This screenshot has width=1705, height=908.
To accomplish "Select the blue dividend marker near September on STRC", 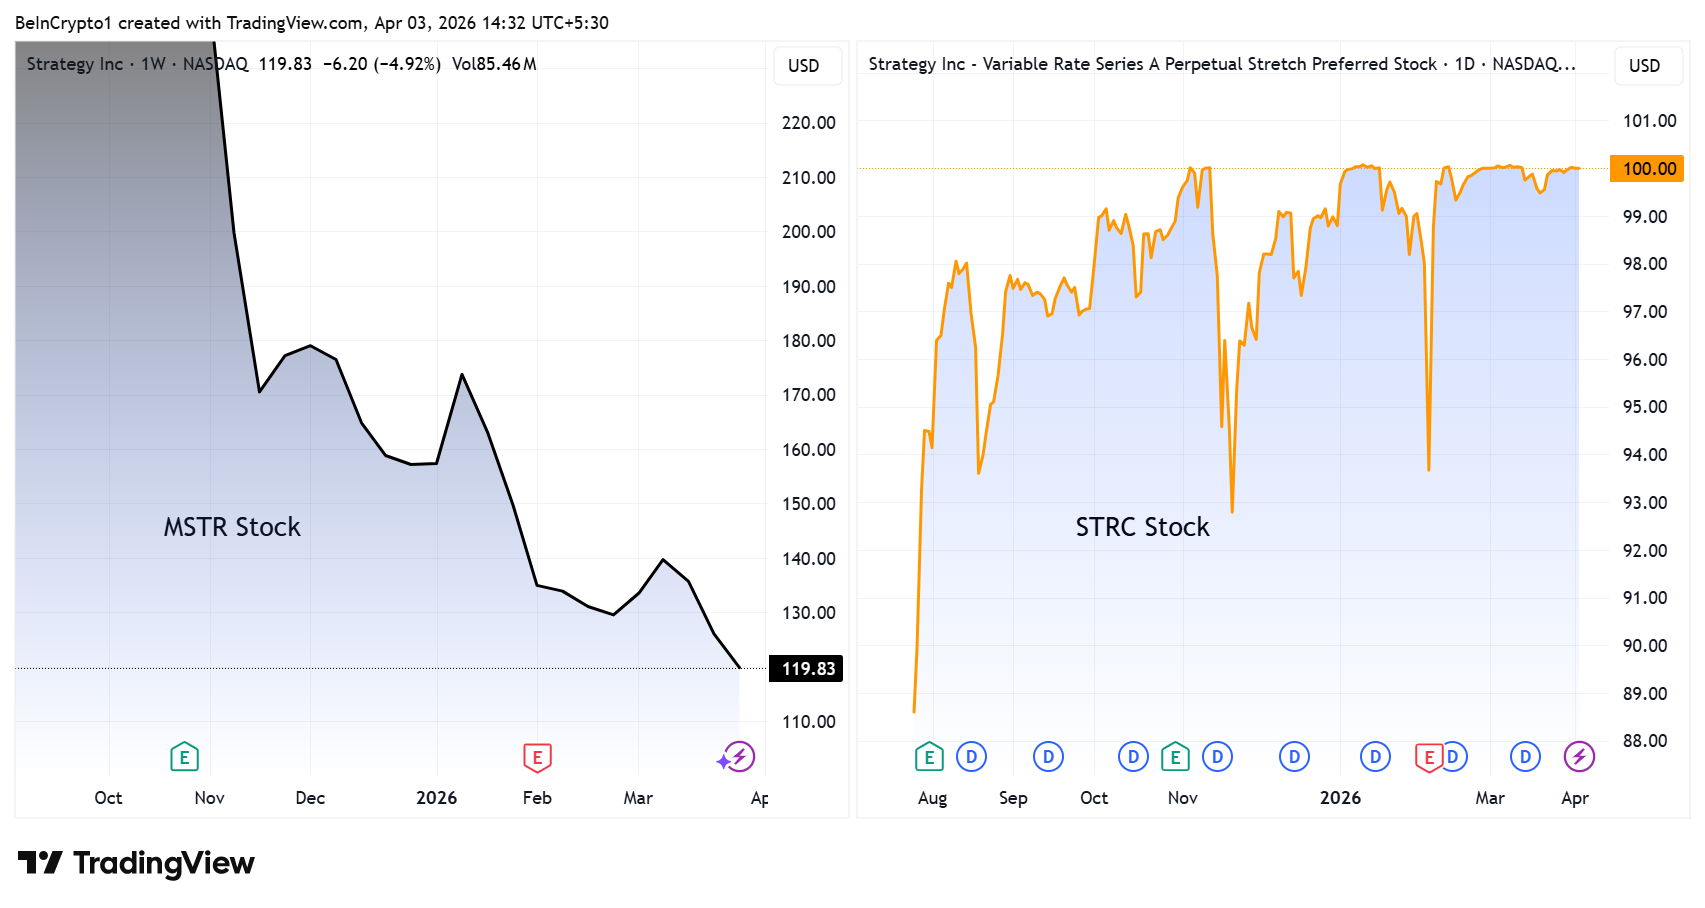I will 1048,757.
